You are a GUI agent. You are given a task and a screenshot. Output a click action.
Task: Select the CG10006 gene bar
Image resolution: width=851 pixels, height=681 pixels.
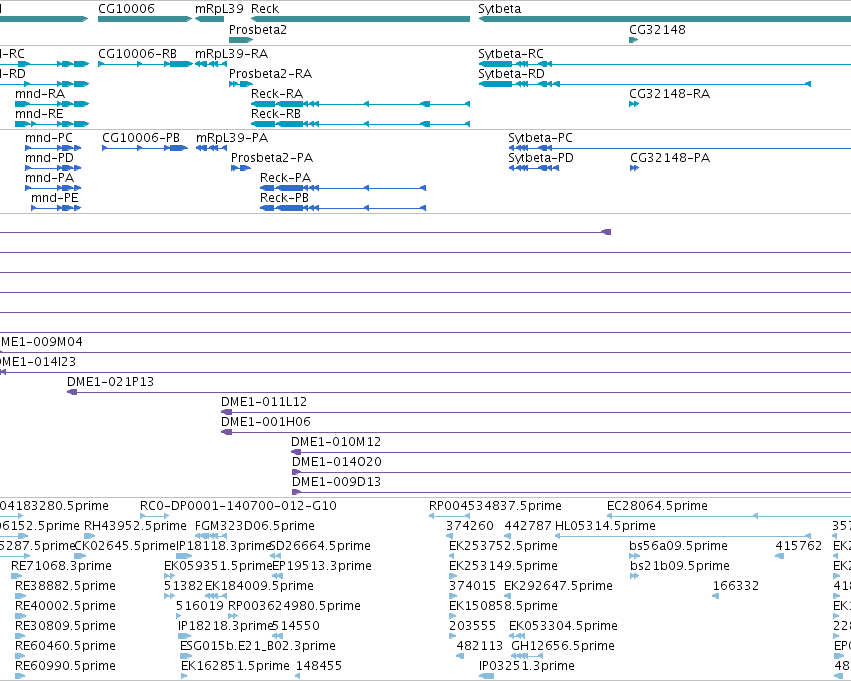(145, 19)
